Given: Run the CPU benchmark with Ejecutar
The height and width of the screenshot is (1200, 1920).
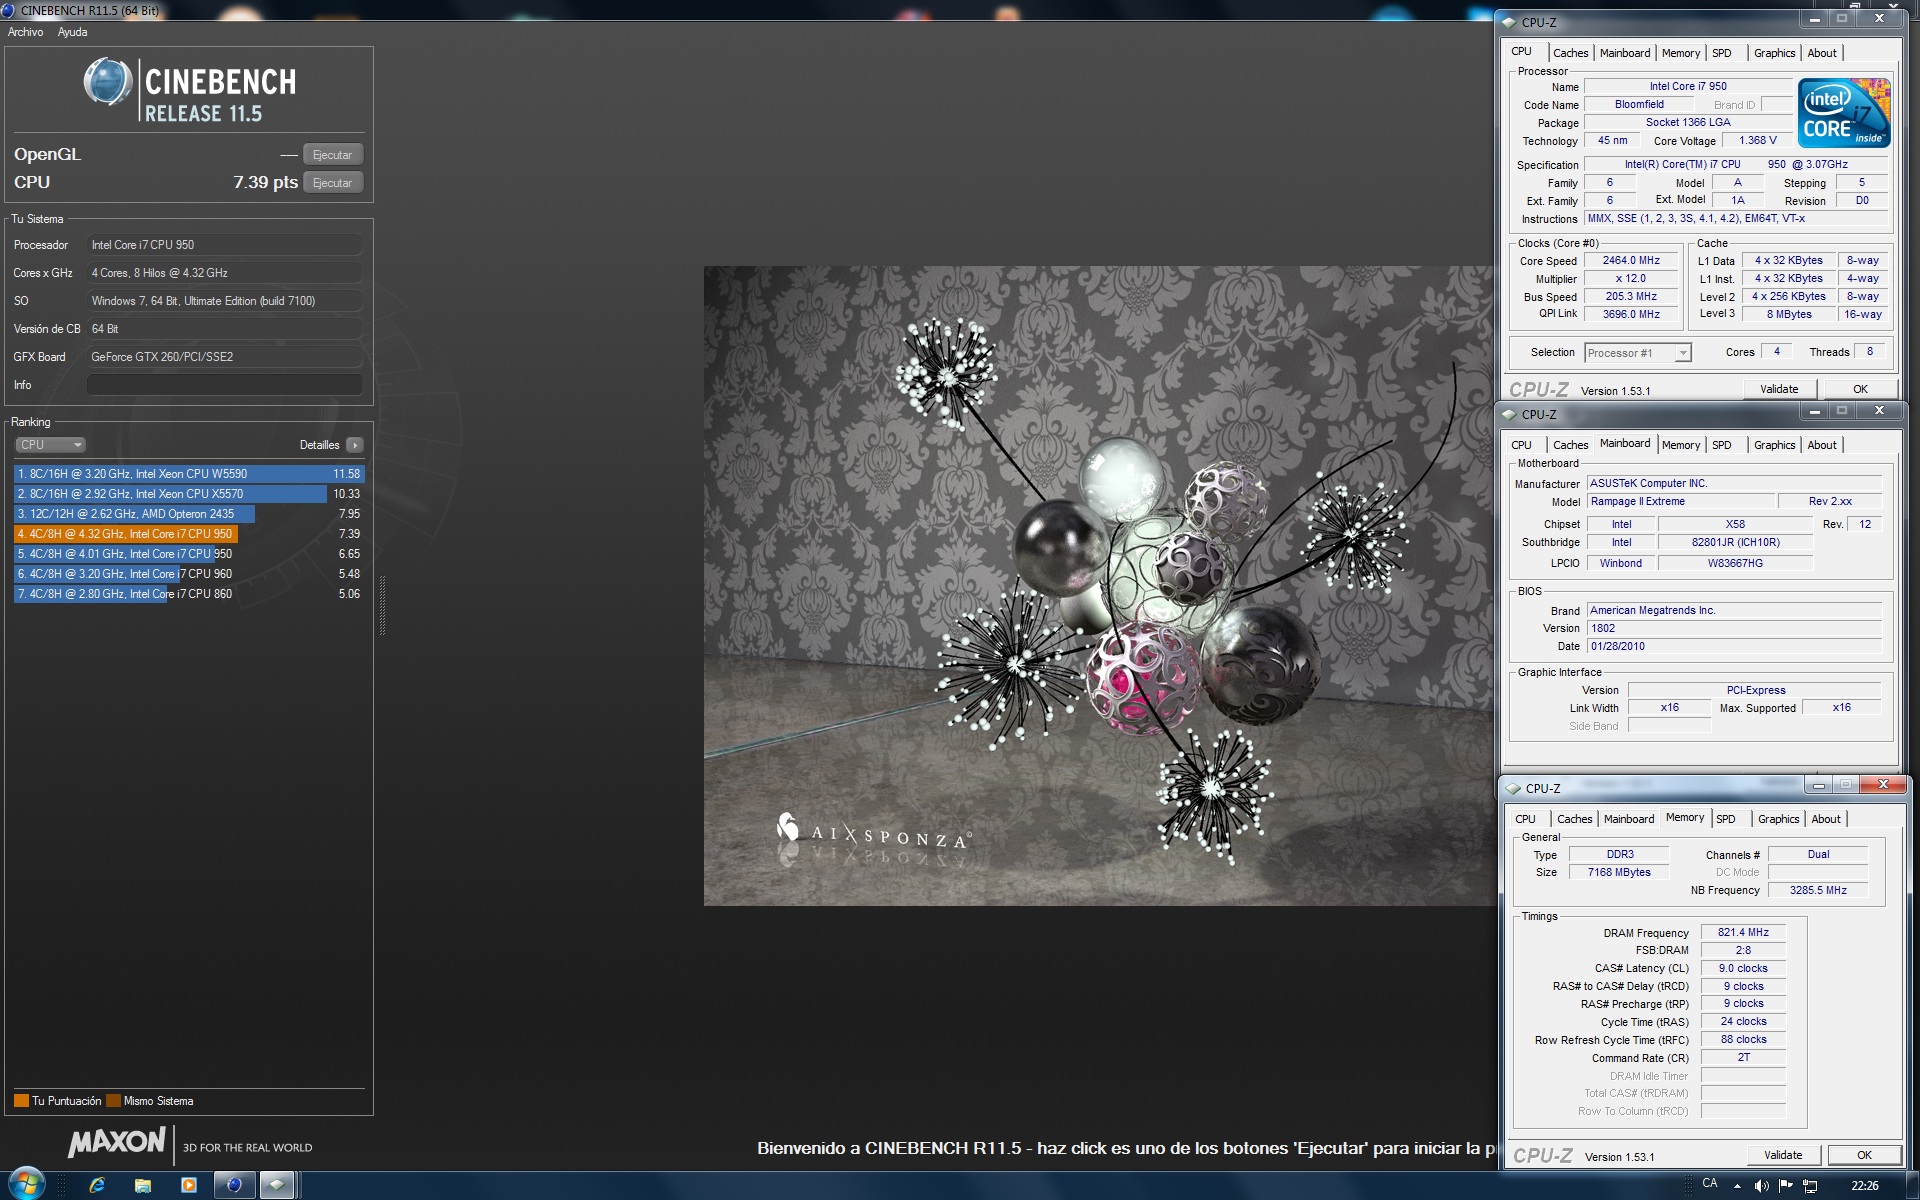Looking at the screenshot, I should coord(332,183).
